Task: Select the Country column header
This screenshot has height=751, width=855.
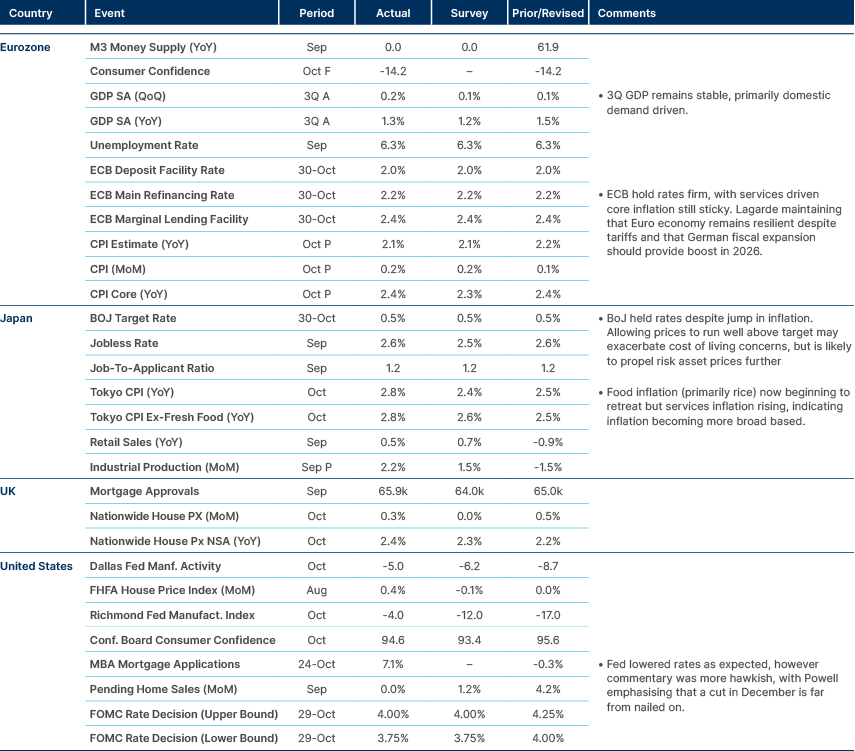Action: click(x=30, y=13)
